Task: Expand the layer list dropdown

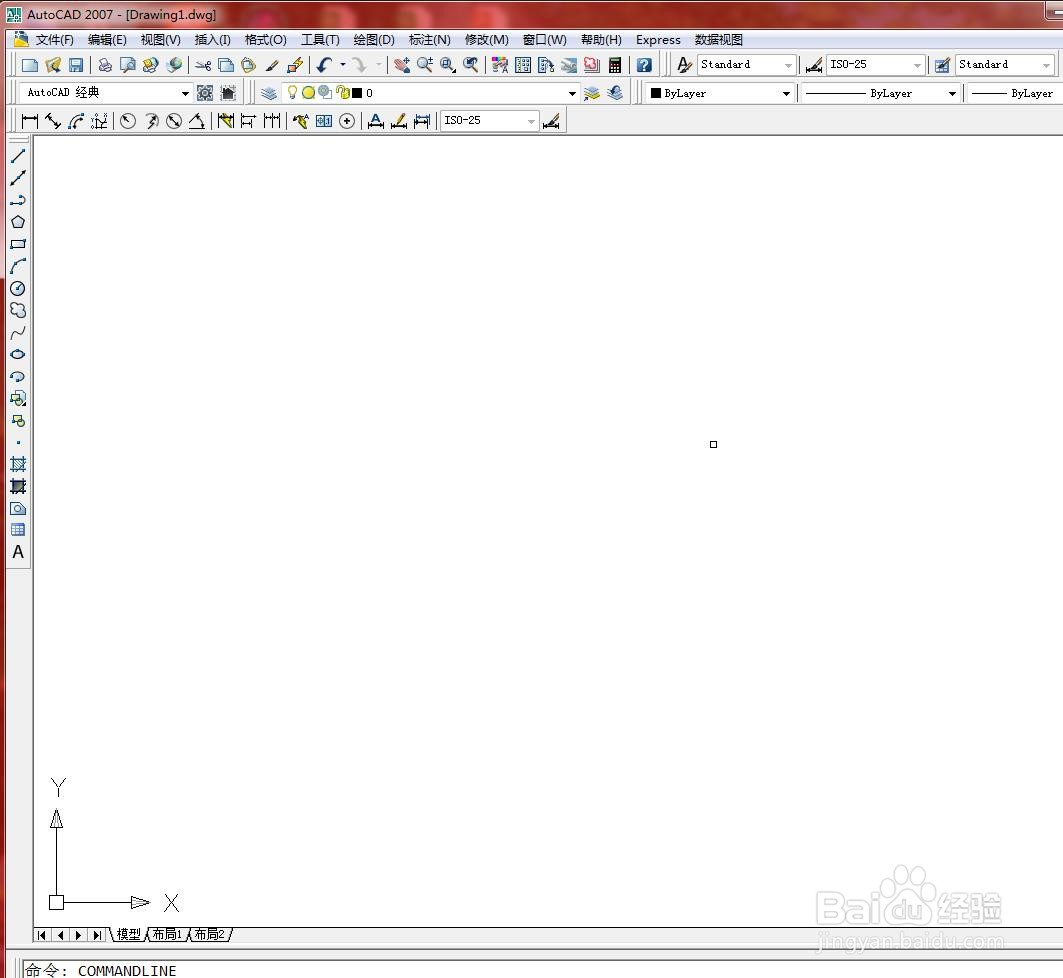Action: pyautogui.click(x=572, y=94)
